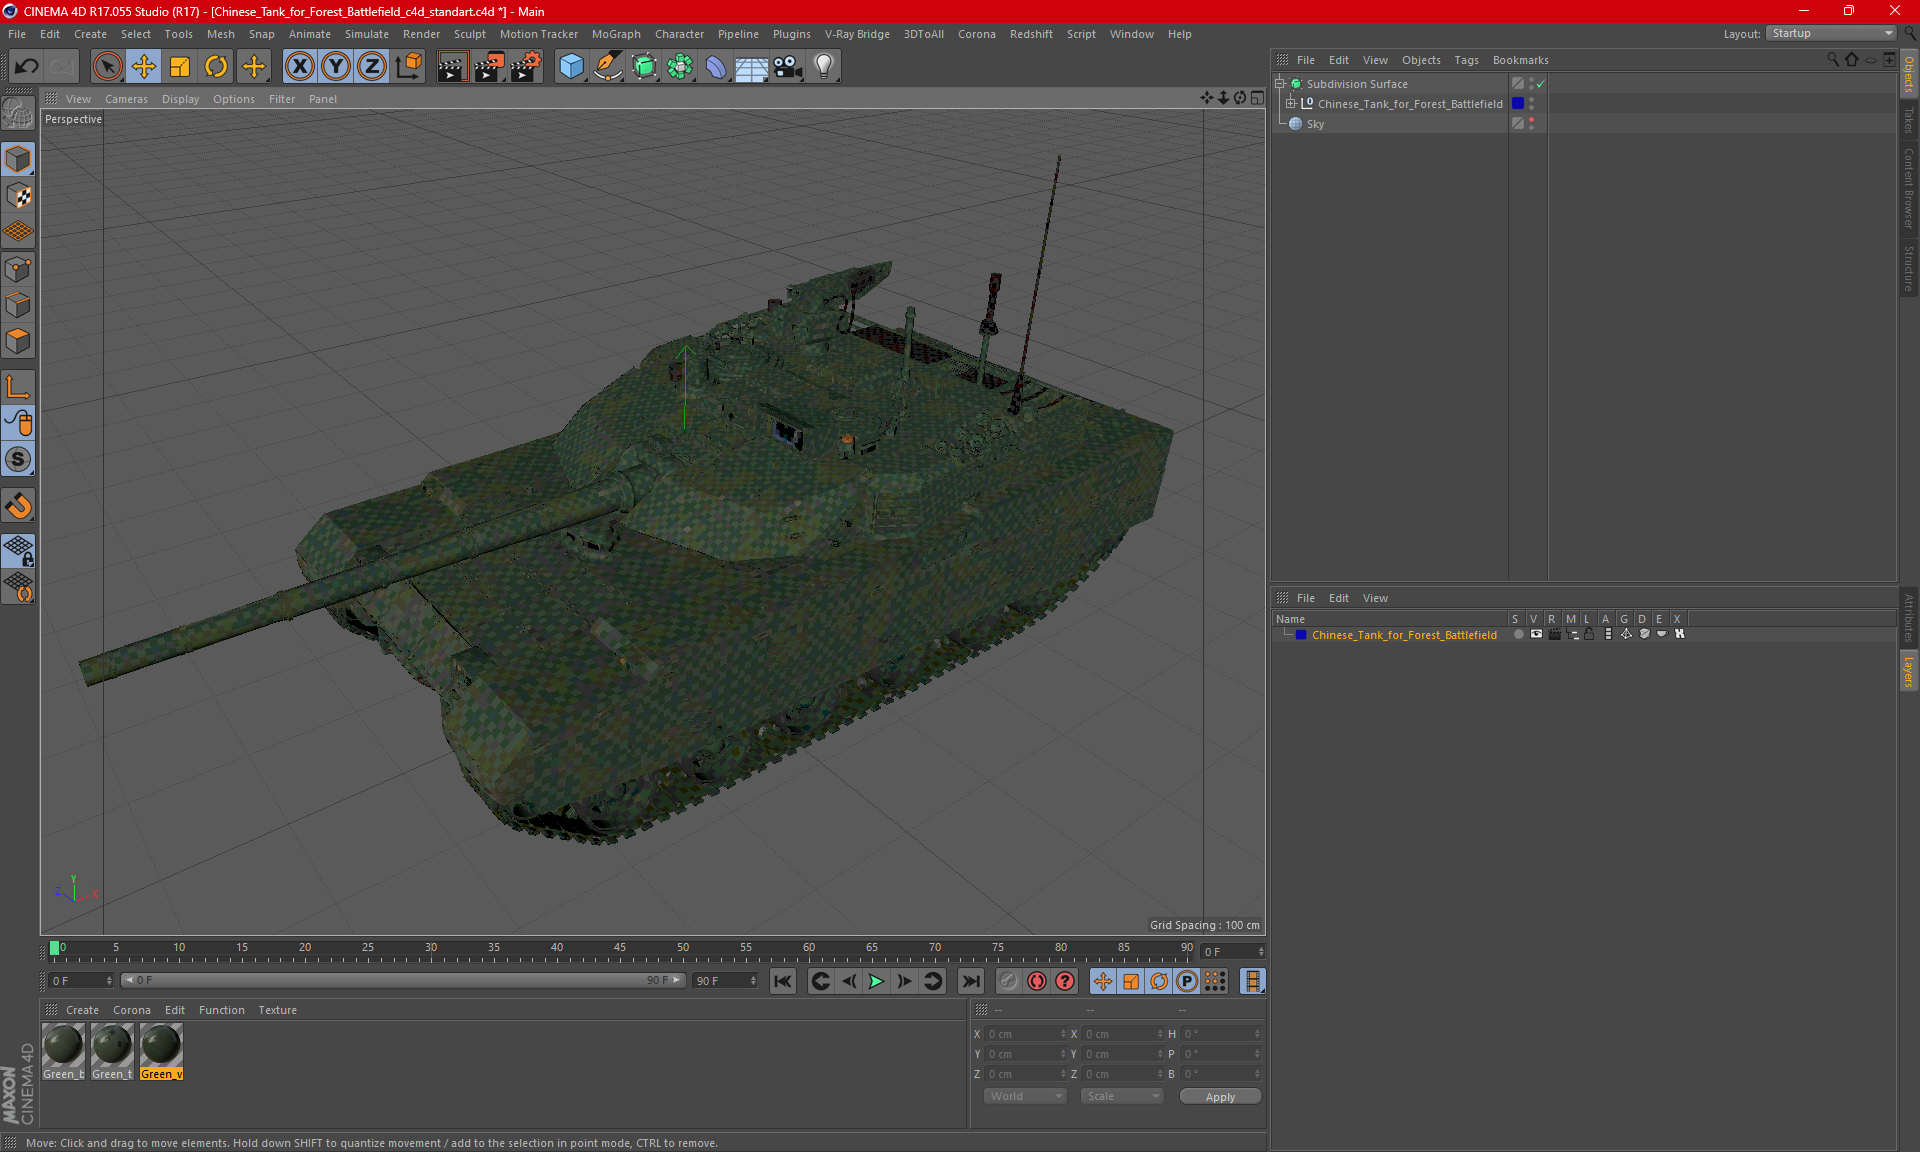This screenshot has height=1152, width=1920.
Task: Click blue color swatch in Layers manager
Action: point(1300,635)
